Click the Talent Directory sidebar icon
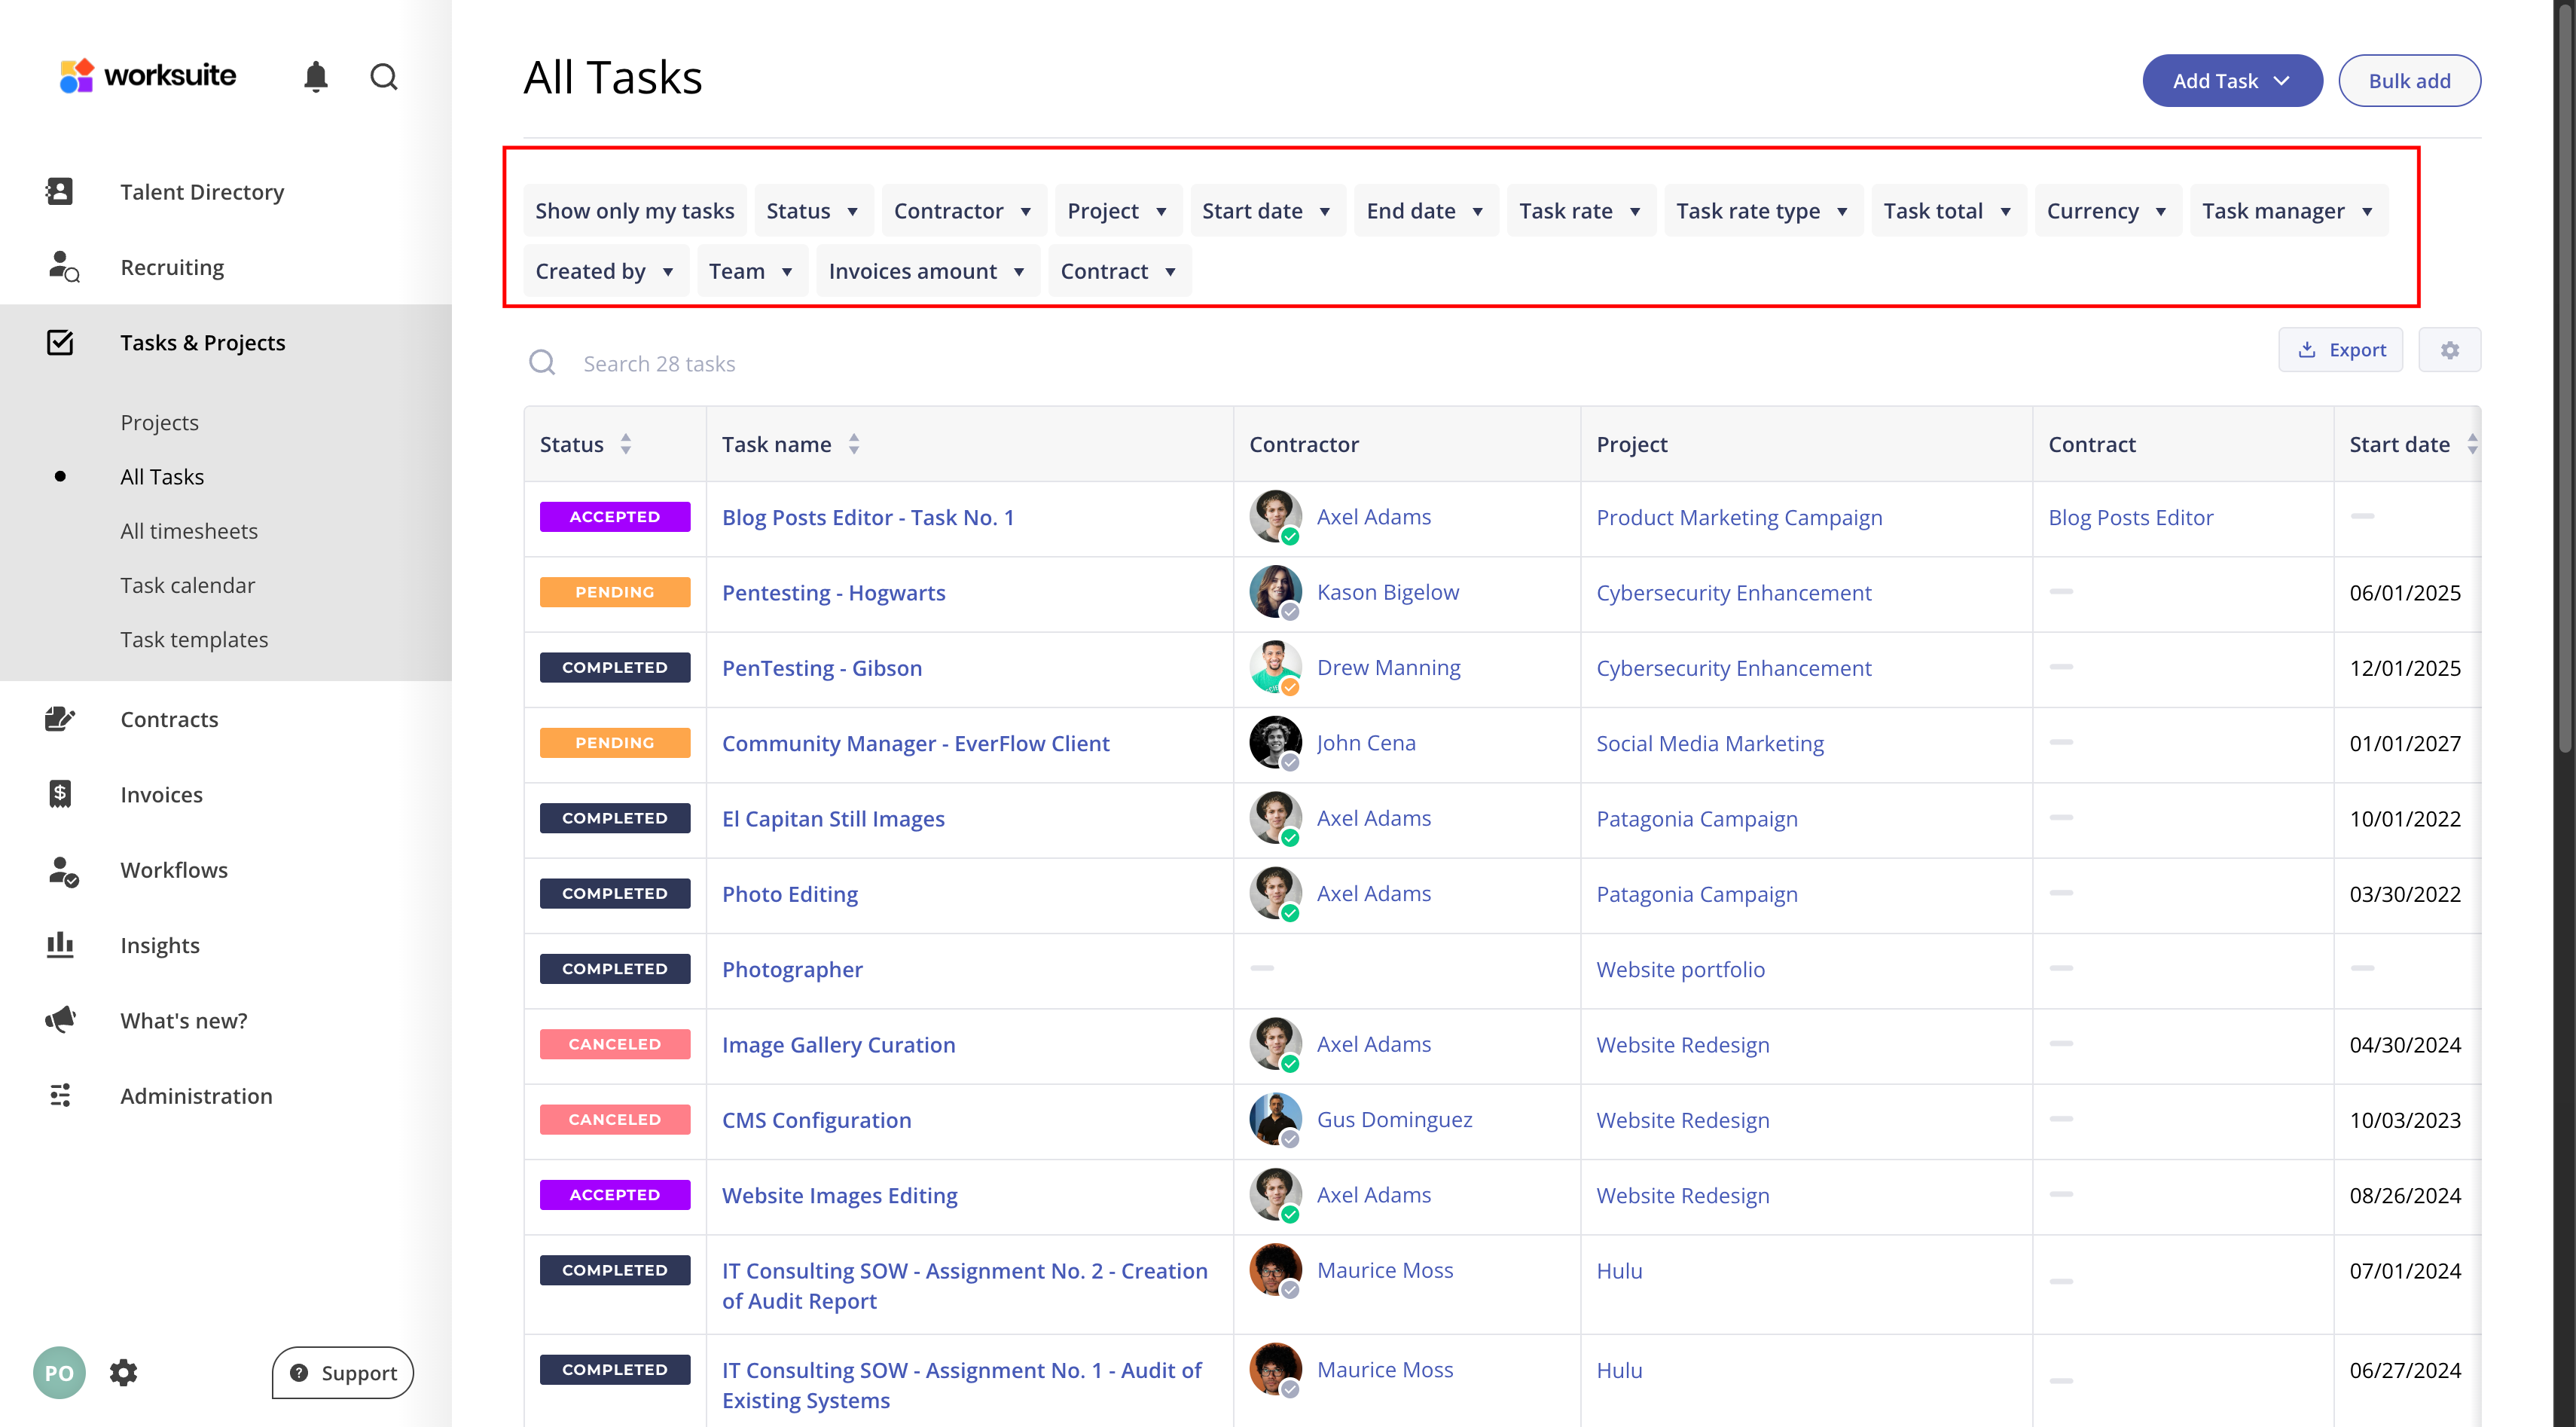Screen dimensions: 2576x1427 [60, 191]
